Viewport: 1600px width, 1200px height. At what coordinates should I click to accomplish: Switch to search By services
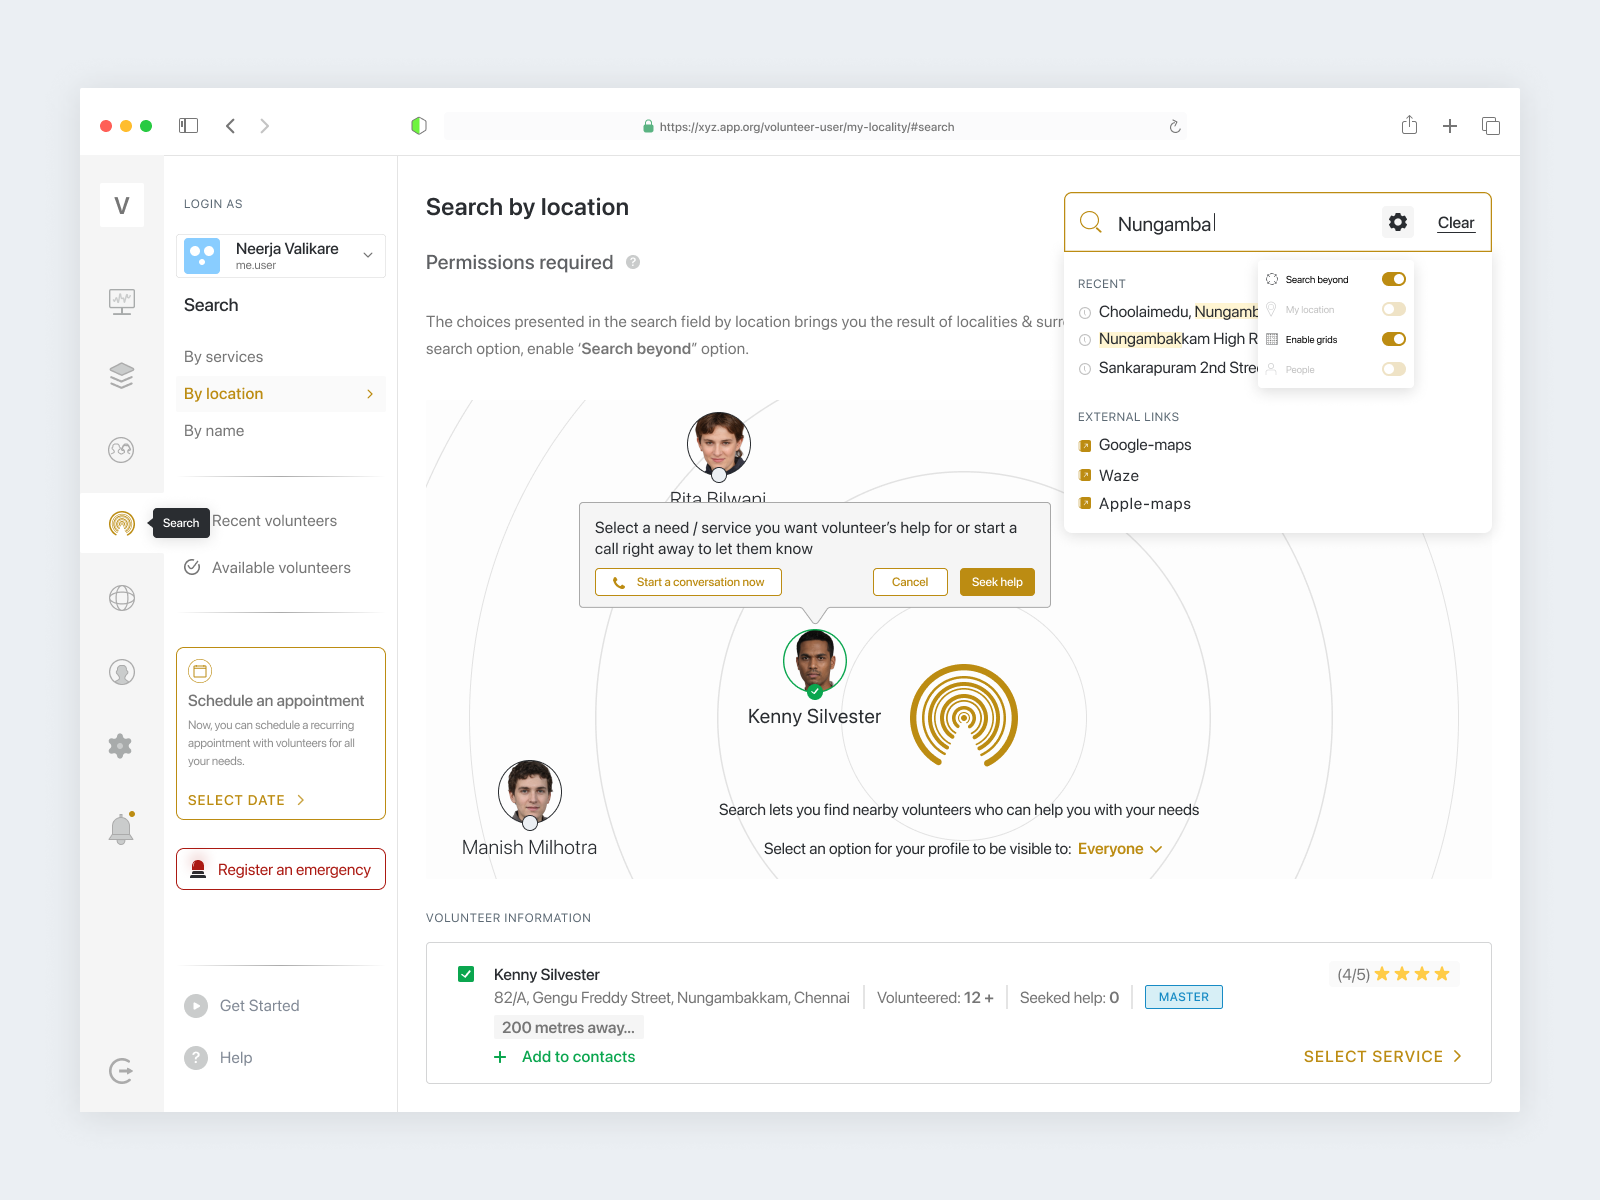222,356
